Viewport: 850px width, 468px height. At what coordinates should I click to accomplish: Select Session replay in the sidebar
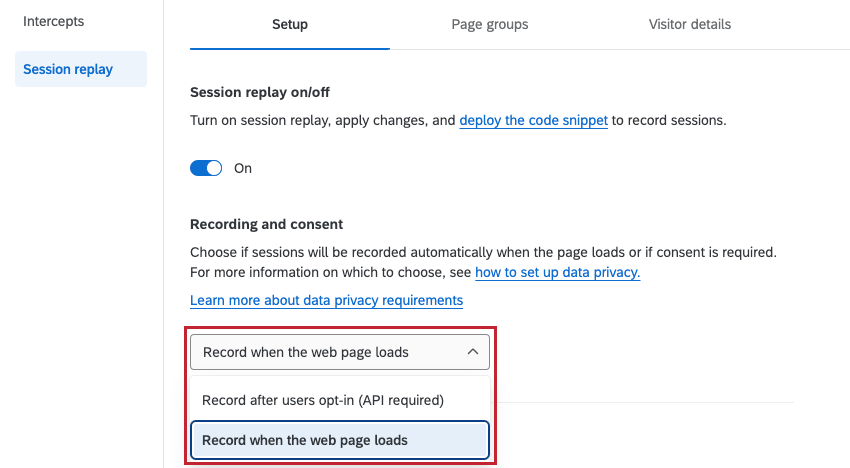81,69
